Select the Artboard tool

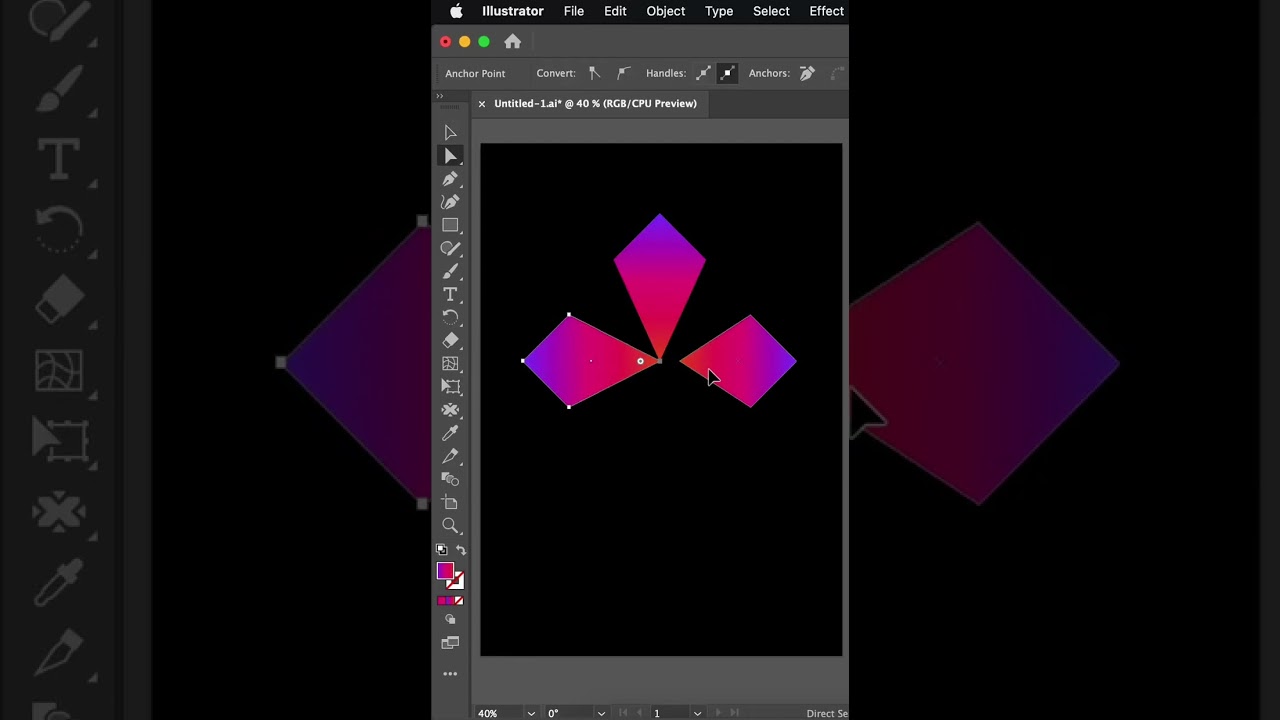450,502
